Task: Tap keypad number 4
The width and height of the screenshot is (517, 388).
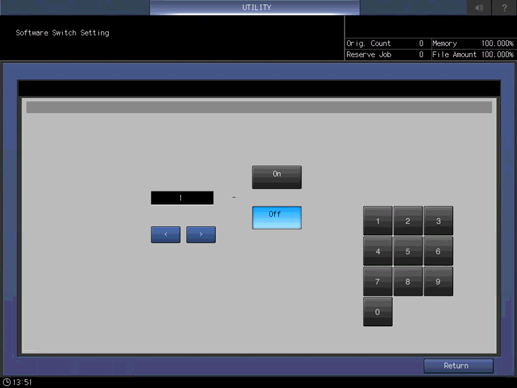Action: point(378,251)
